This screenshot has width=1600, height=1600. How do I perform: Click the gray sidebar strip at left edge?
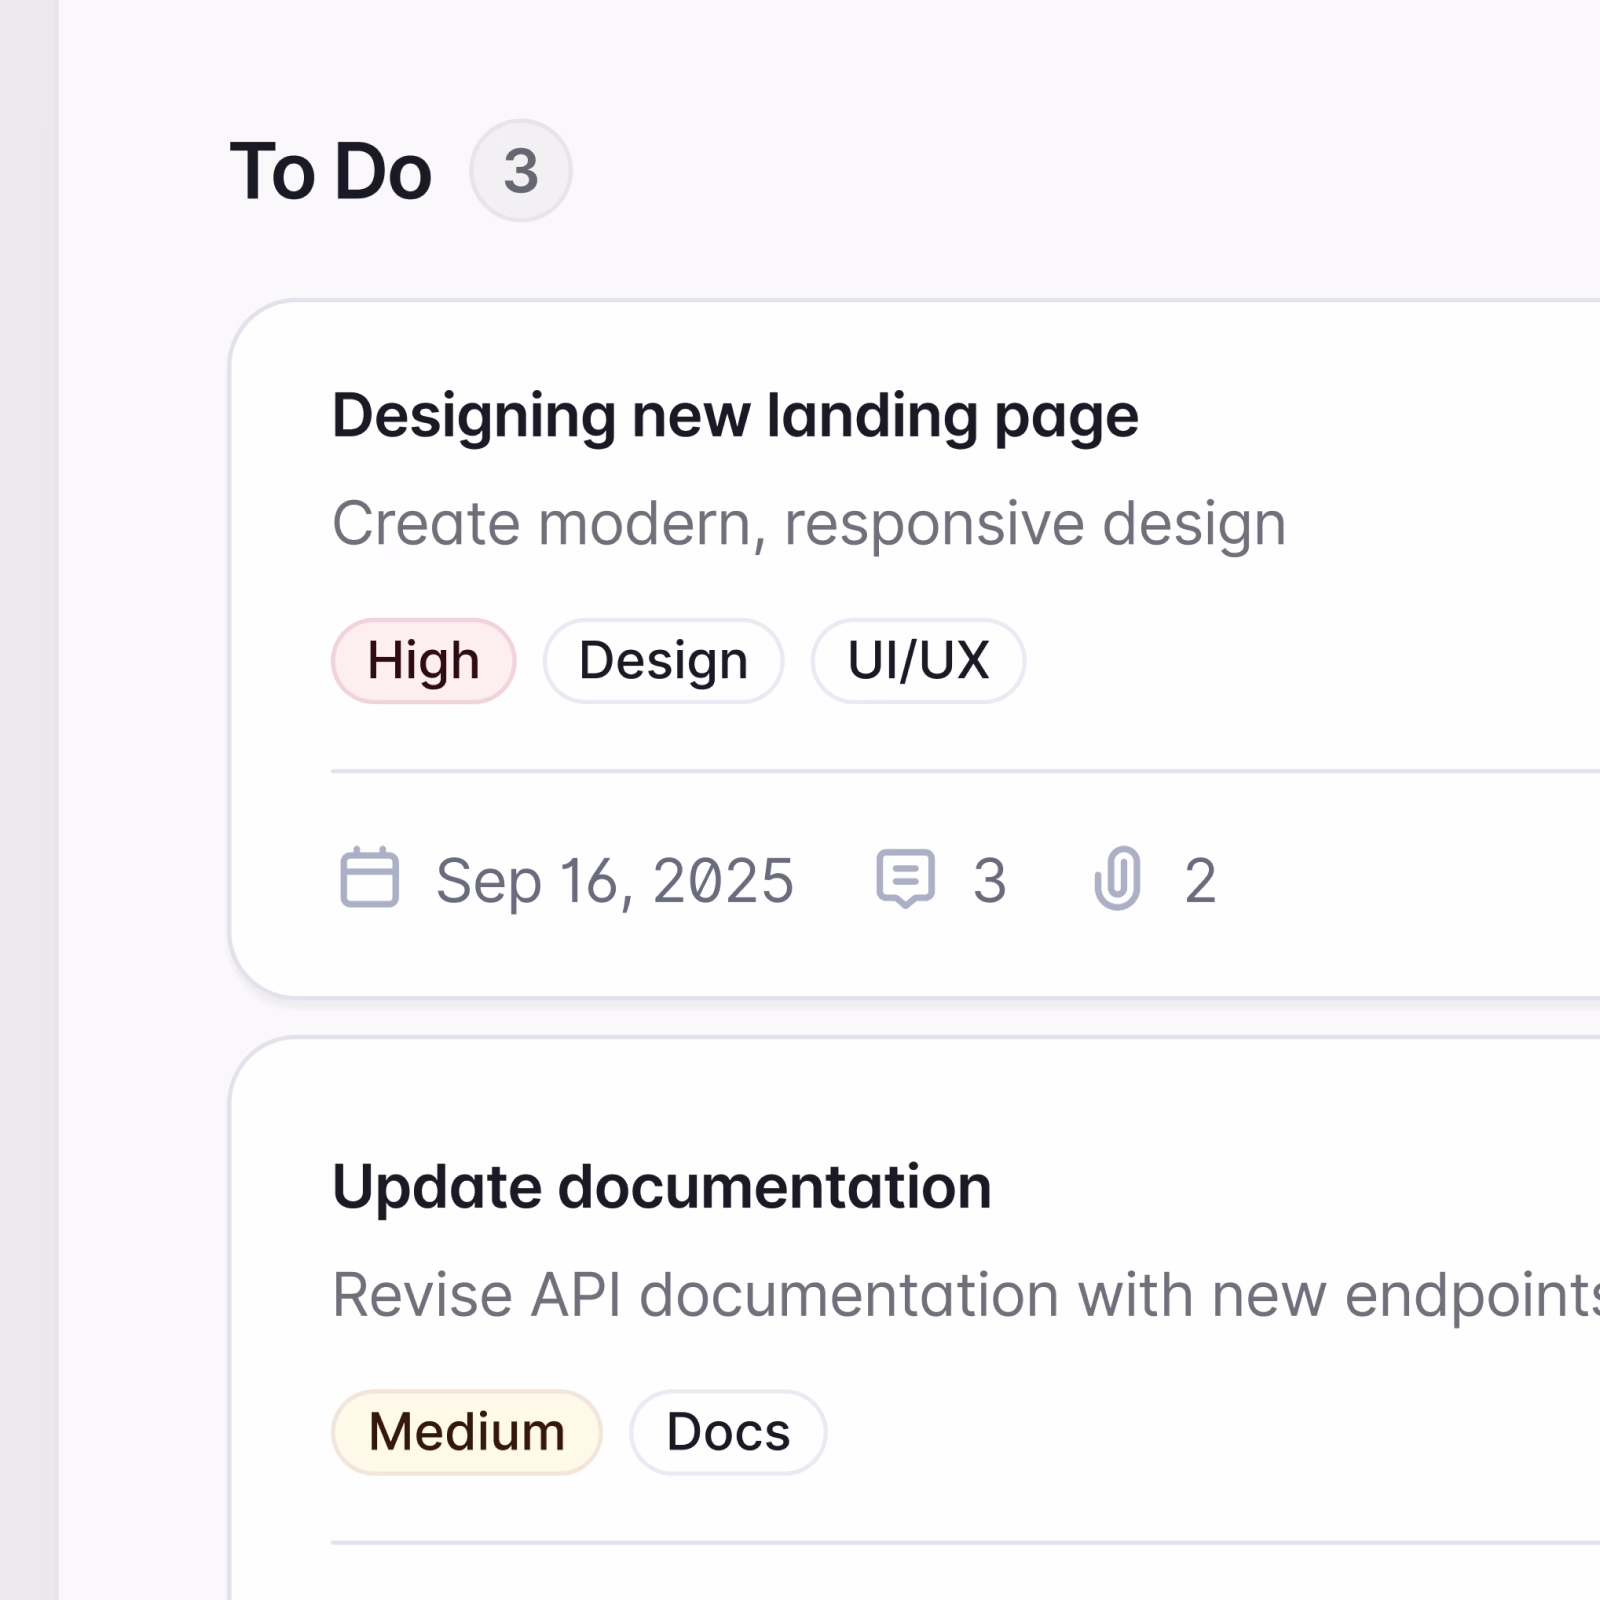point(28,800)
